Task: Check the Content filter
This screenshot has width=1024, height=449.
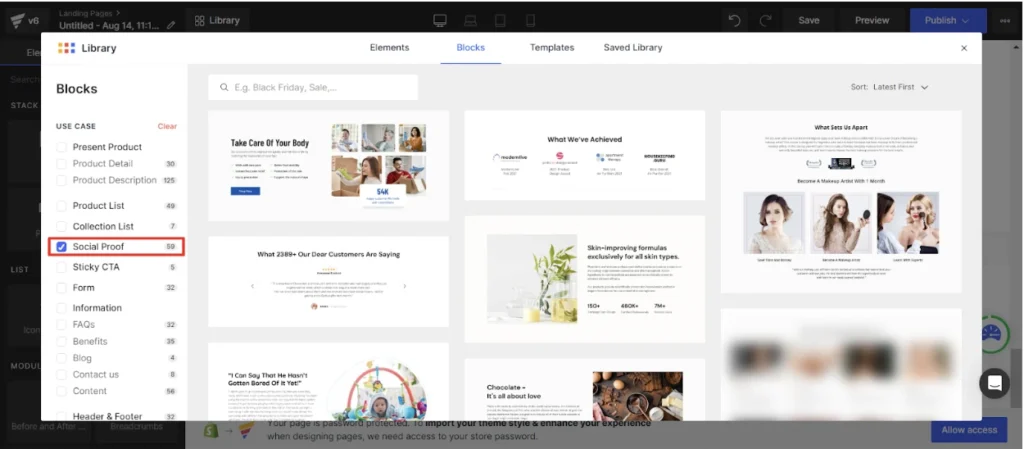Action: click(61, 391)
